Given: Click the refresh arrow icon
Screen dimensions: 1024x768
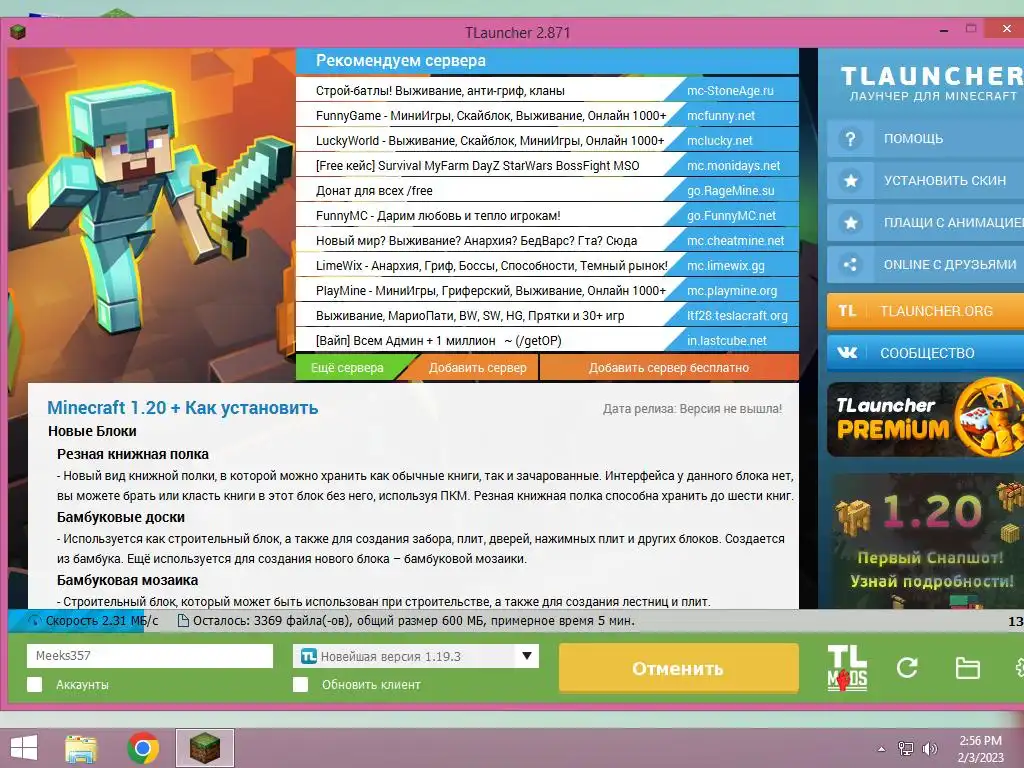Looking at the screenshot, I should click(907, 667).
